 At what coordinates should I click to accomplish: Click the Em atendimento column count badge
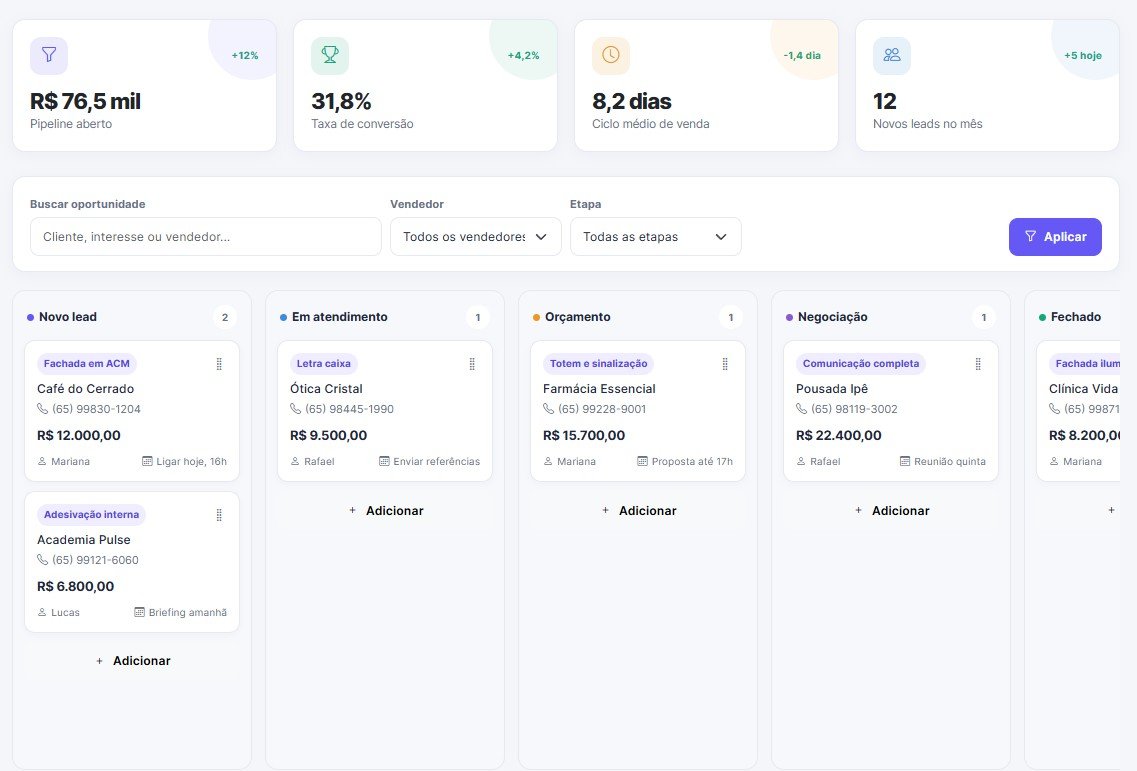(478, 317)
